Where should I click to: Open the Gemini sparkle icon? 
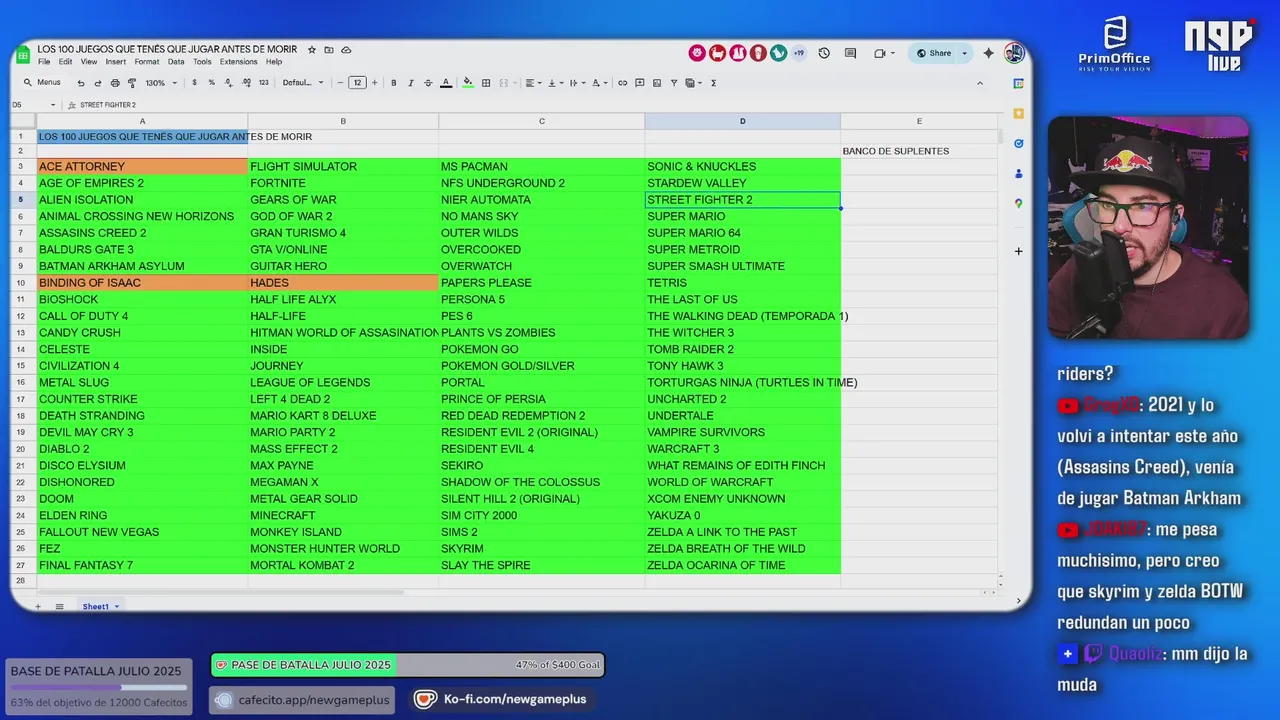[x=989, y=53]
